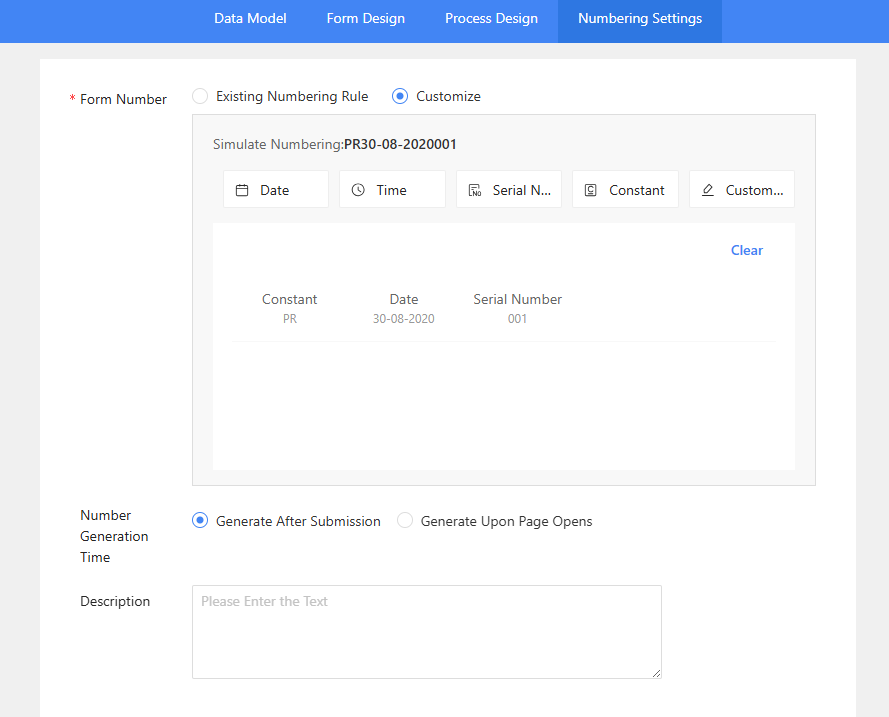Open the Form Design tab
Viewport: 889px width, 717px height.
click(x=366, y=19)
